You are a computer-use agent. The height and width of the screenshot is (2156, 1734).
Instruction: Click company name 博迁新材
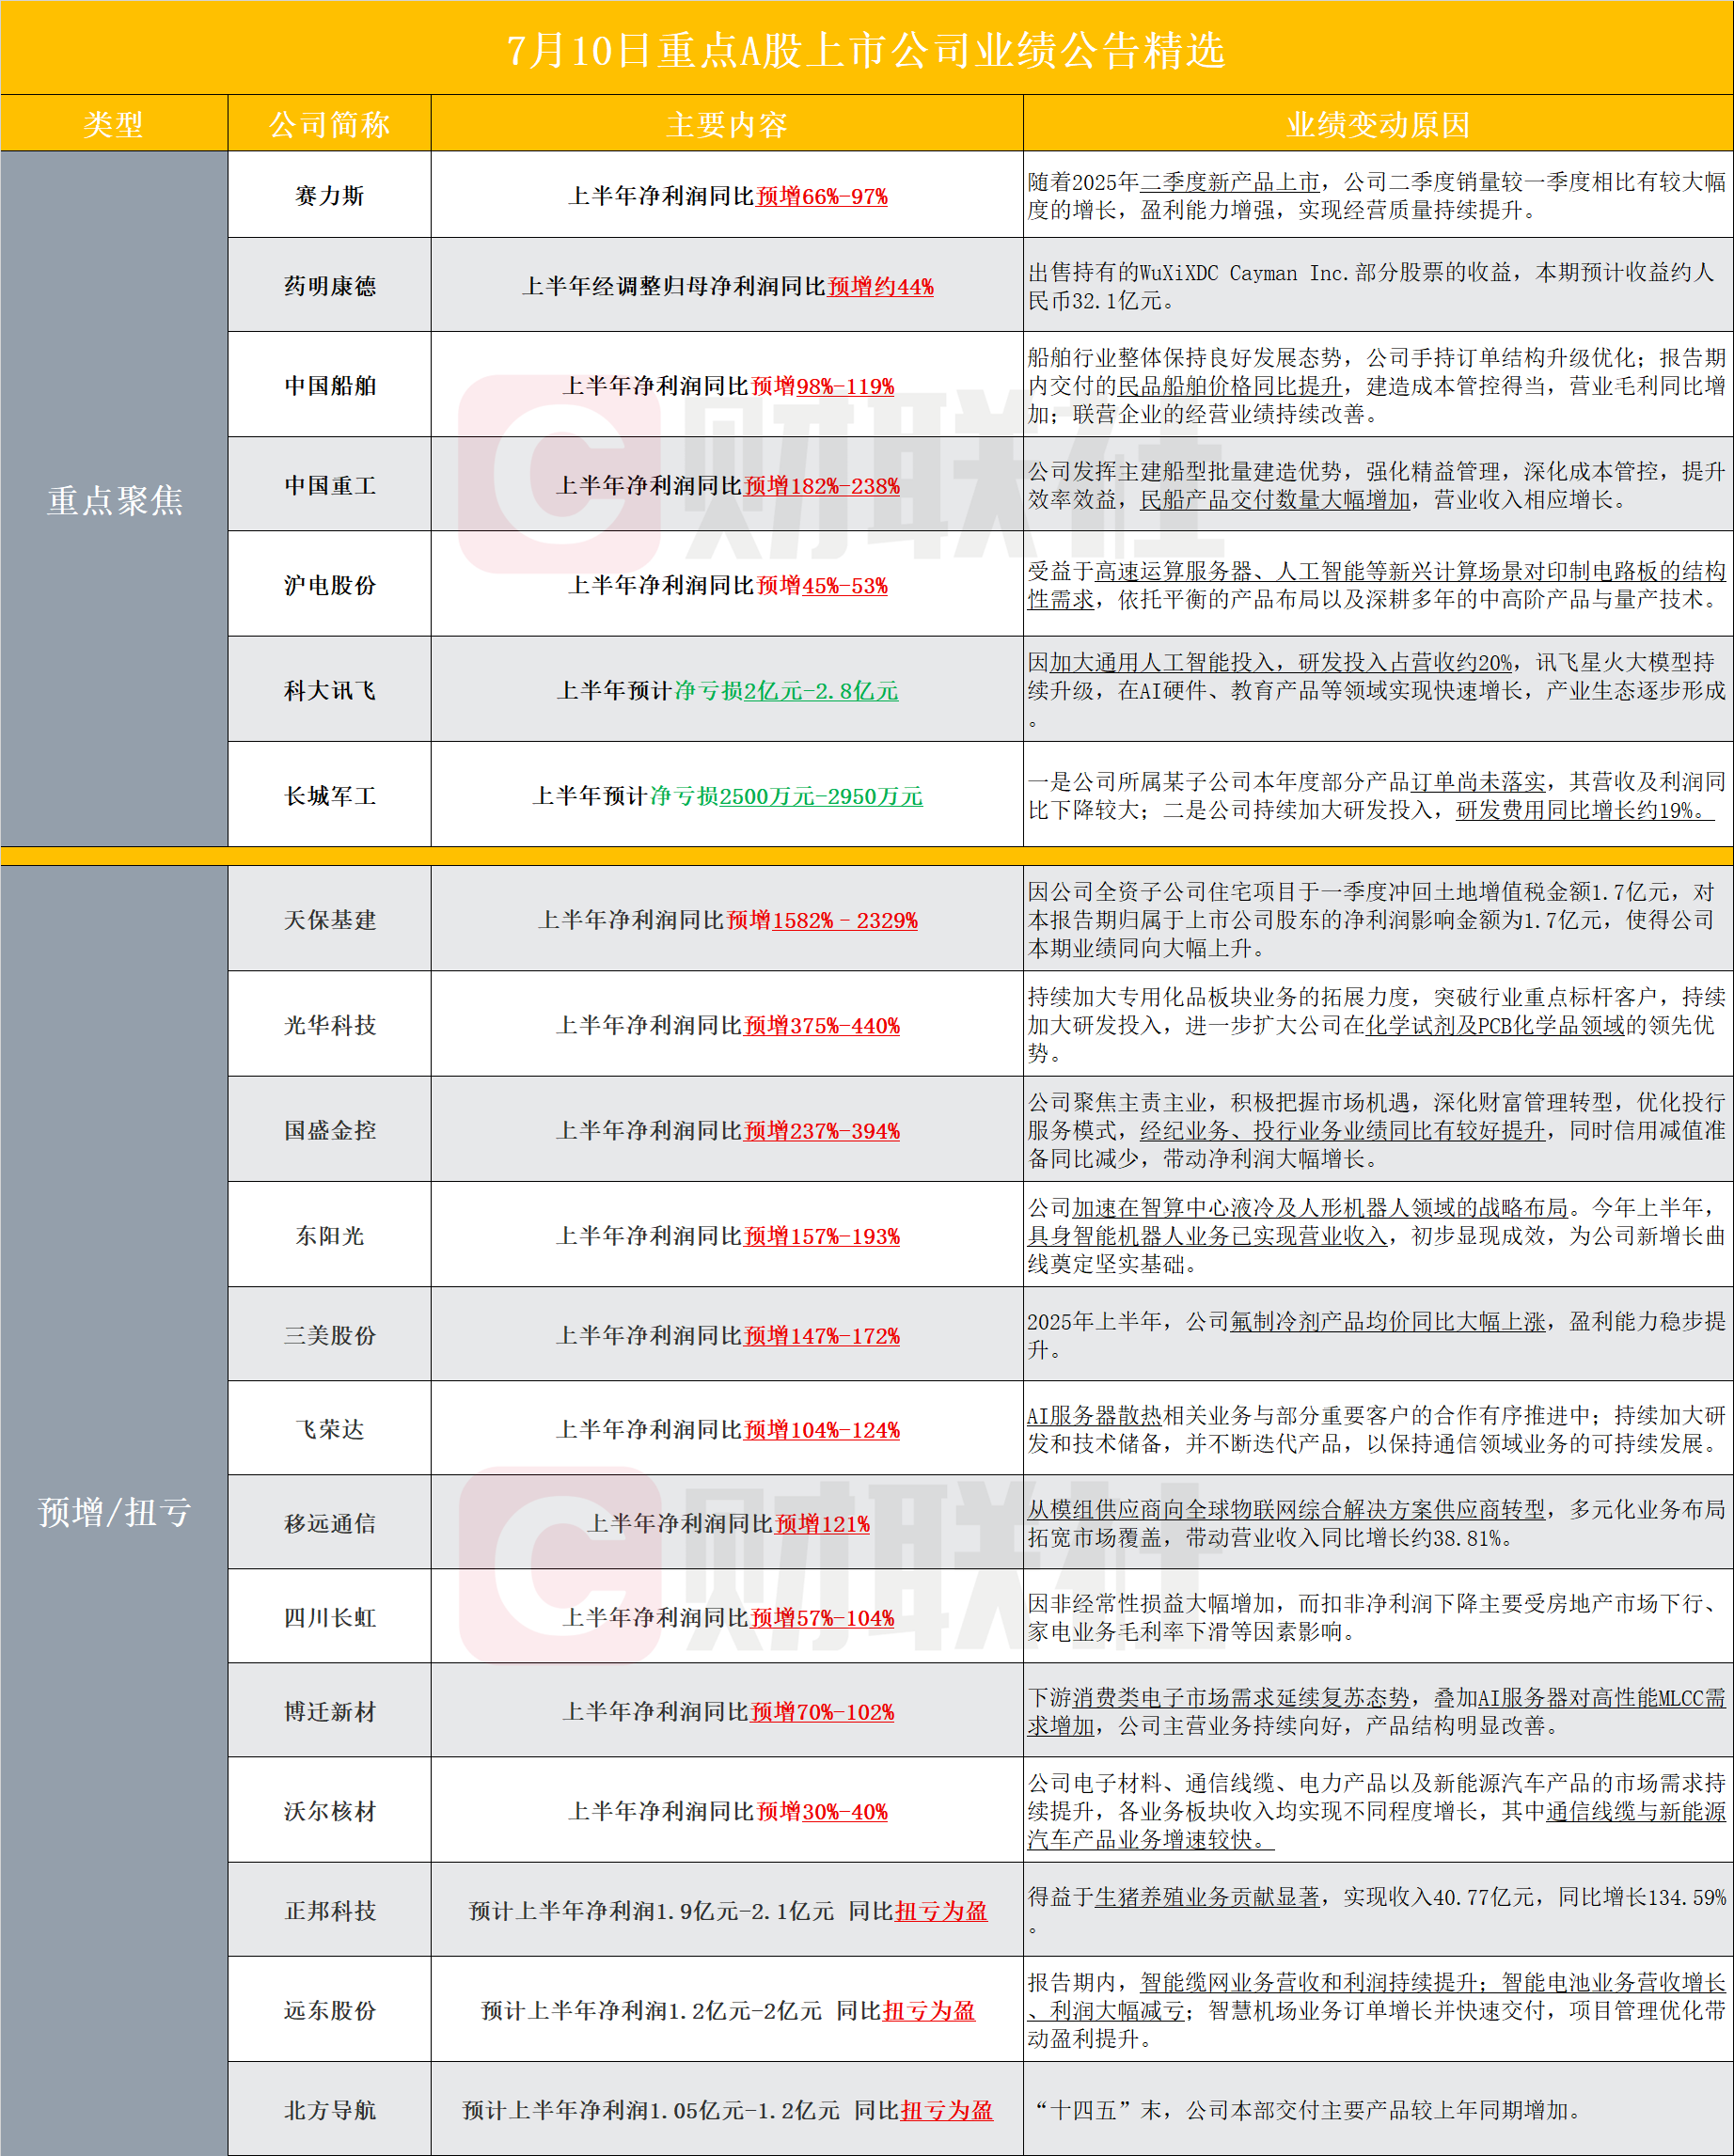[x=329, y=1711]
